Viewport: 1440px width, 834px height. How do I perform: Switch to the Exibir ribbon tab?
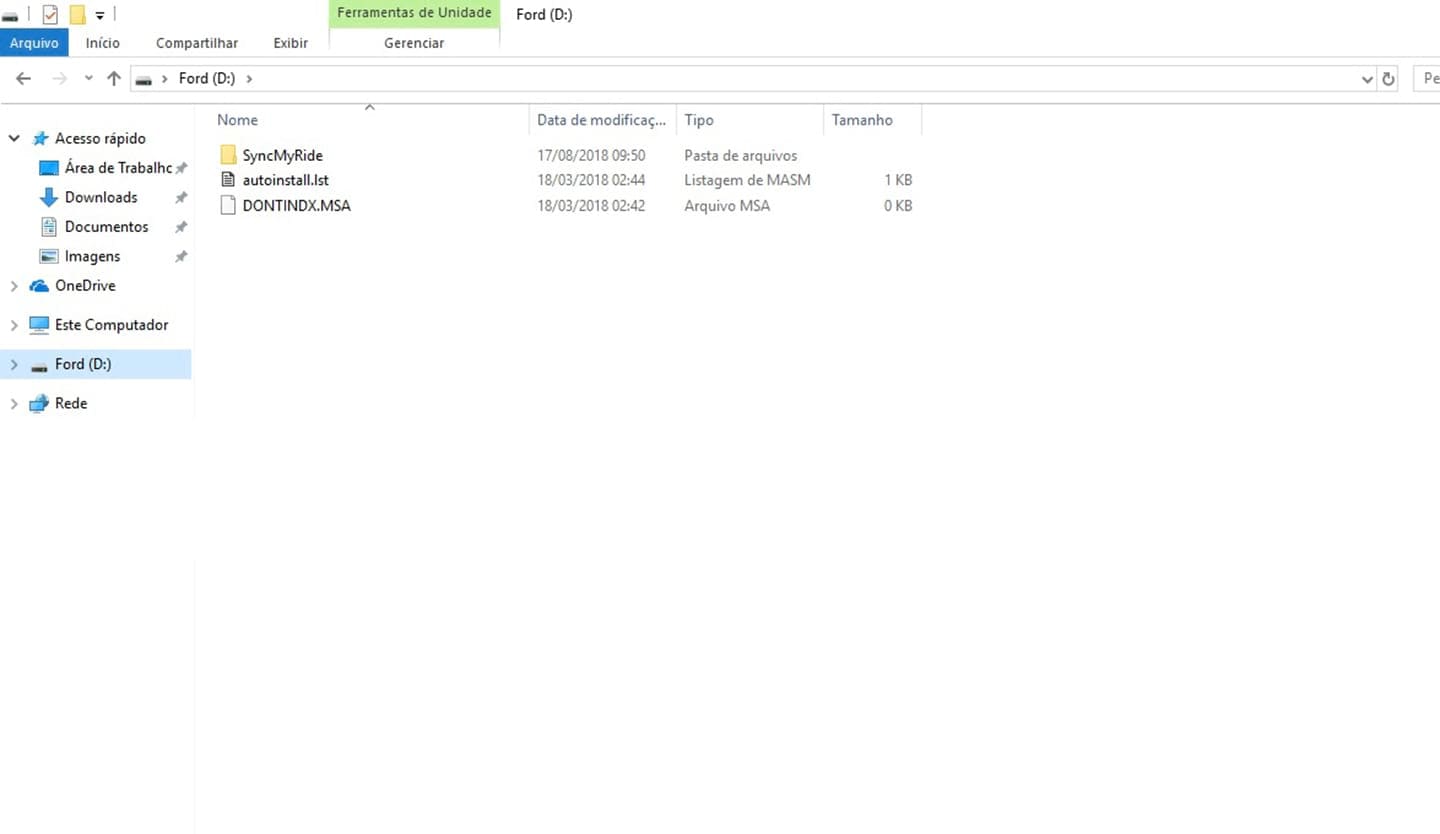click(290, 43)
